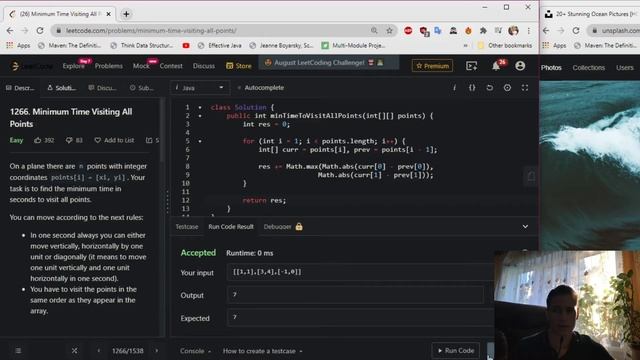
Task: Click the Your input field
Action: (360, 272)
